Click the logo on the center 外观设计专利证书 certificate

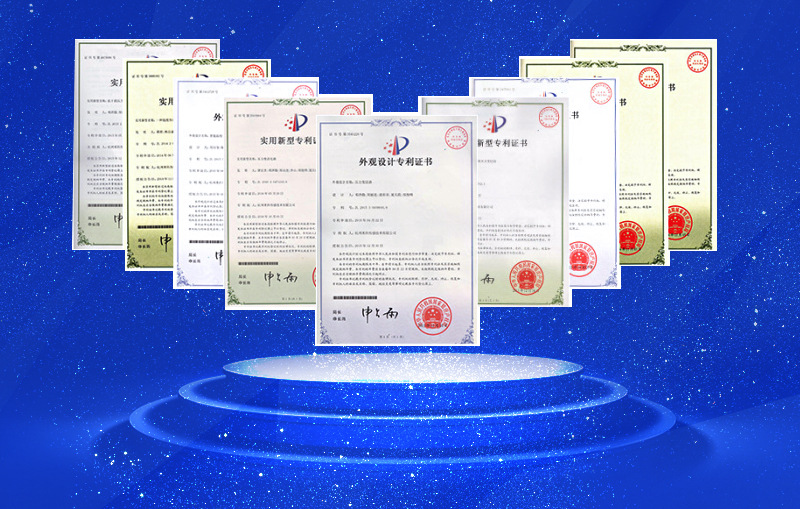click(x=397, y=144)
